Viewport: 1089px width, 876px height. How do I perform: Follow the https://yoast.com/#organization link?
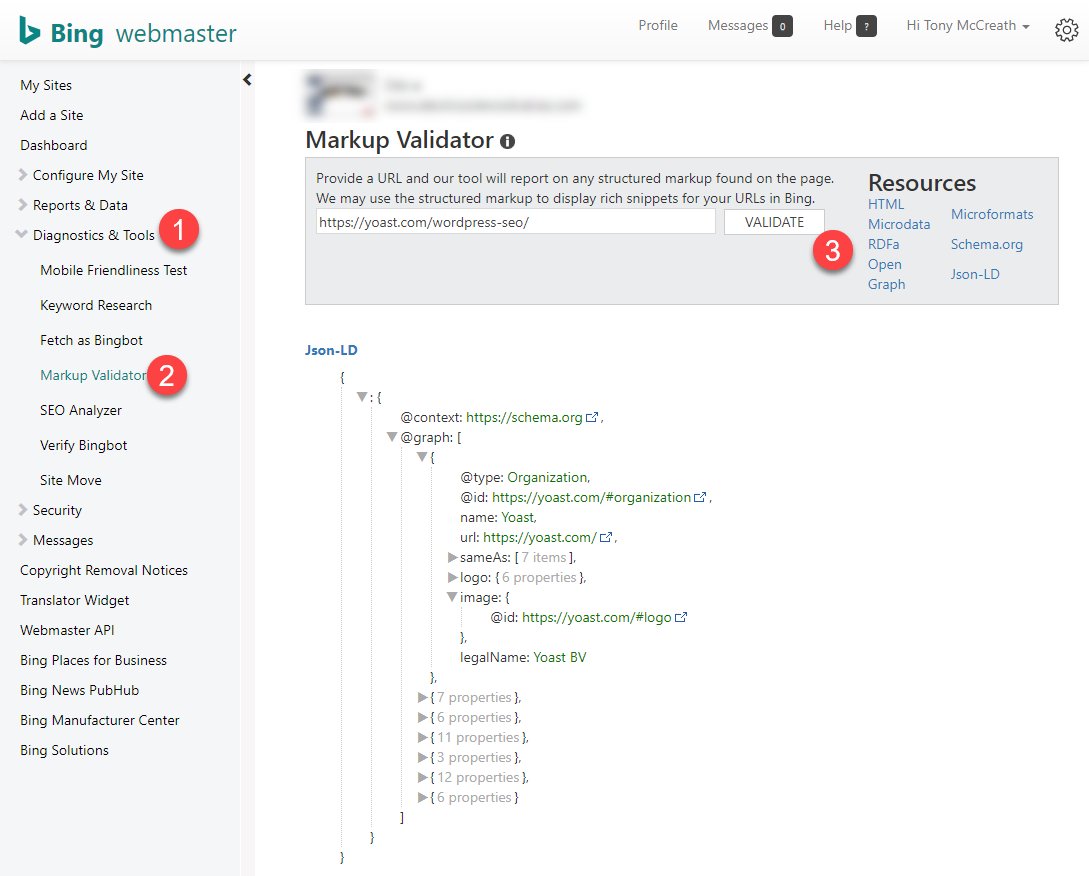592,497
